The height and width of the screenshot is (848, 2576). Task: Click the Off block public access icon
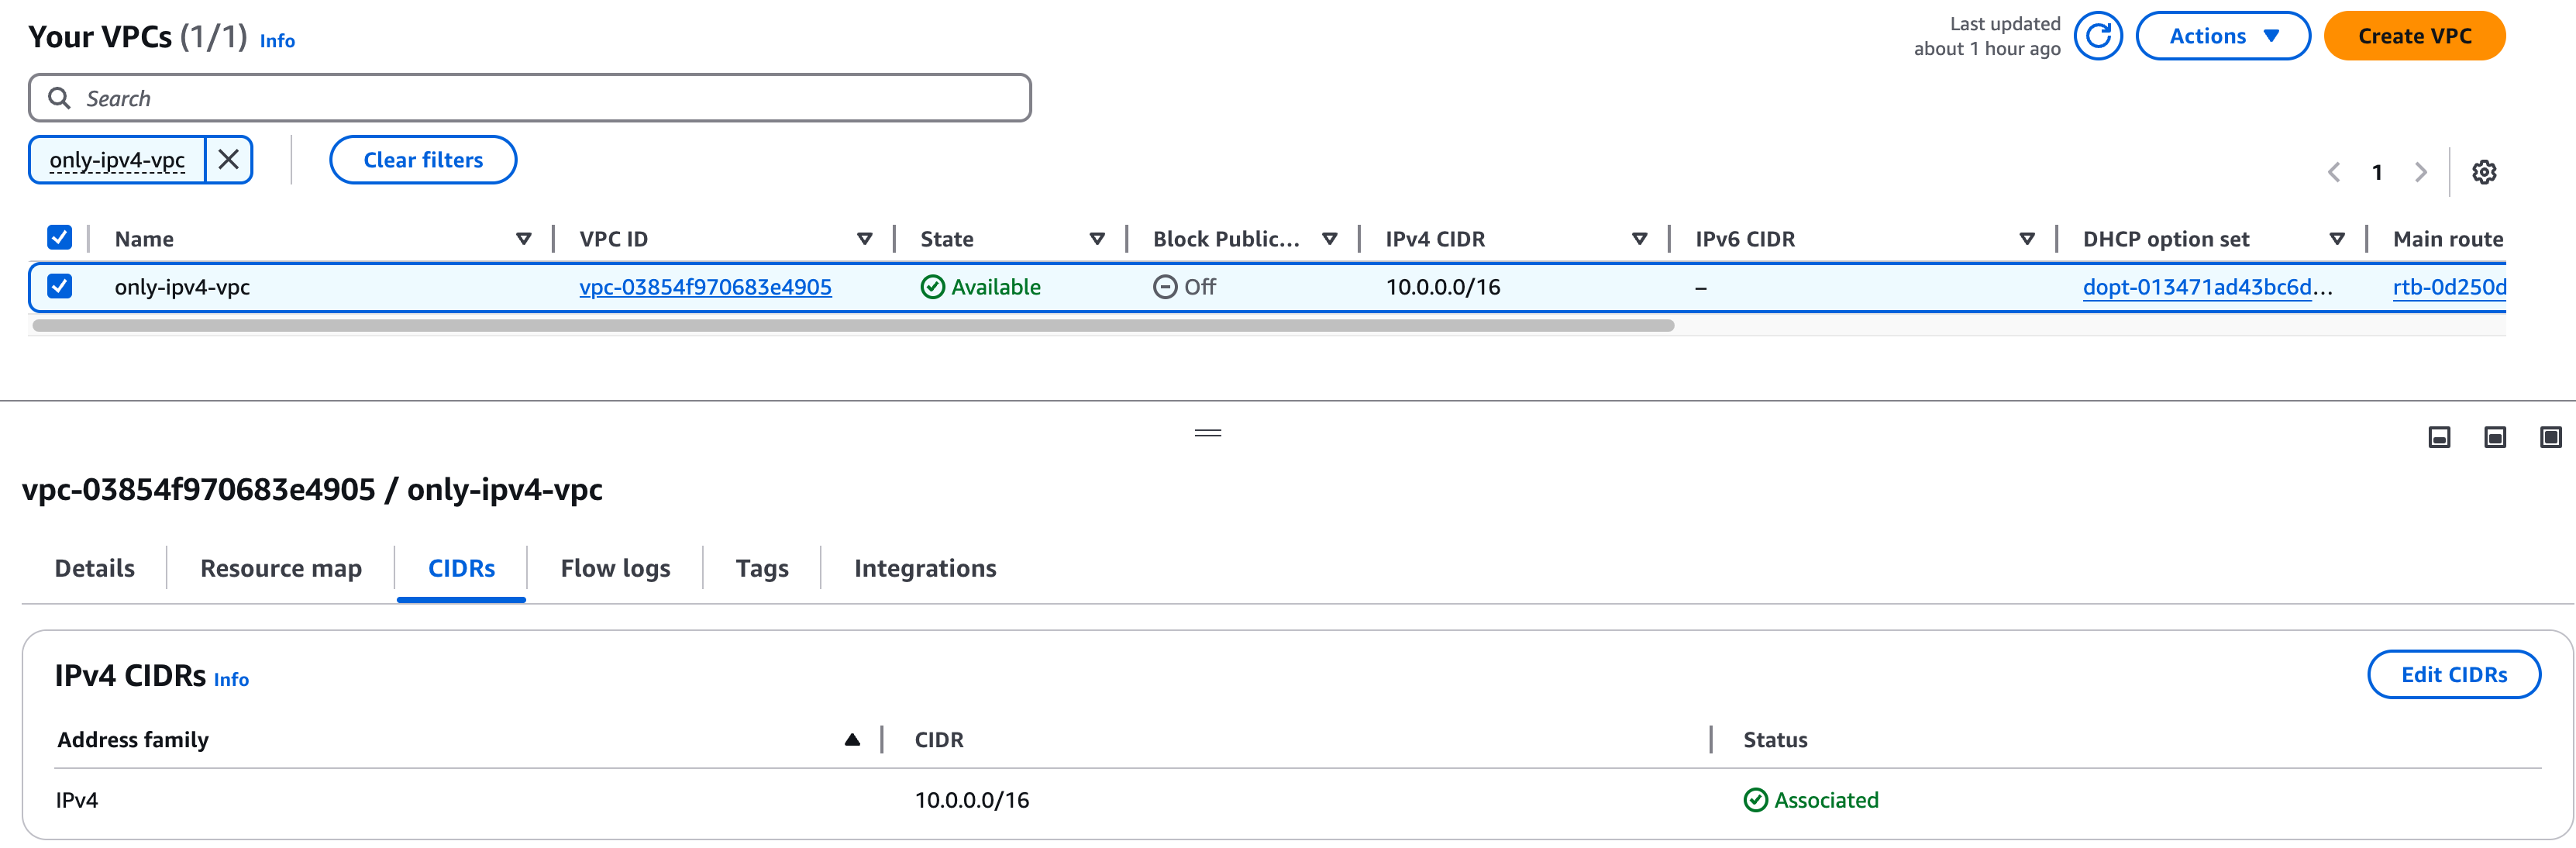[x=1165, y=287]
